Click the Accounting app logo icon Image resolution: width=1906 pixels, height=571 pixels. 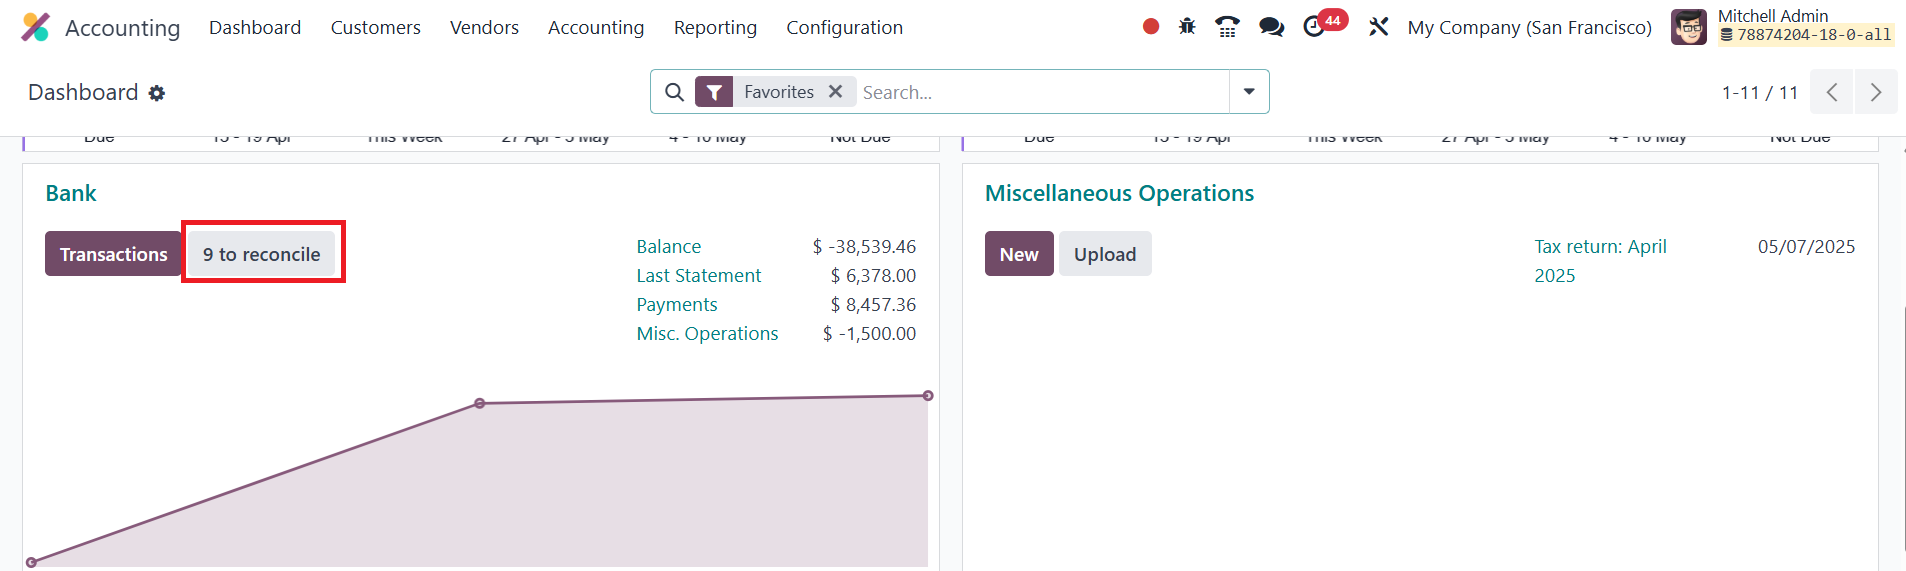[35, 27]
